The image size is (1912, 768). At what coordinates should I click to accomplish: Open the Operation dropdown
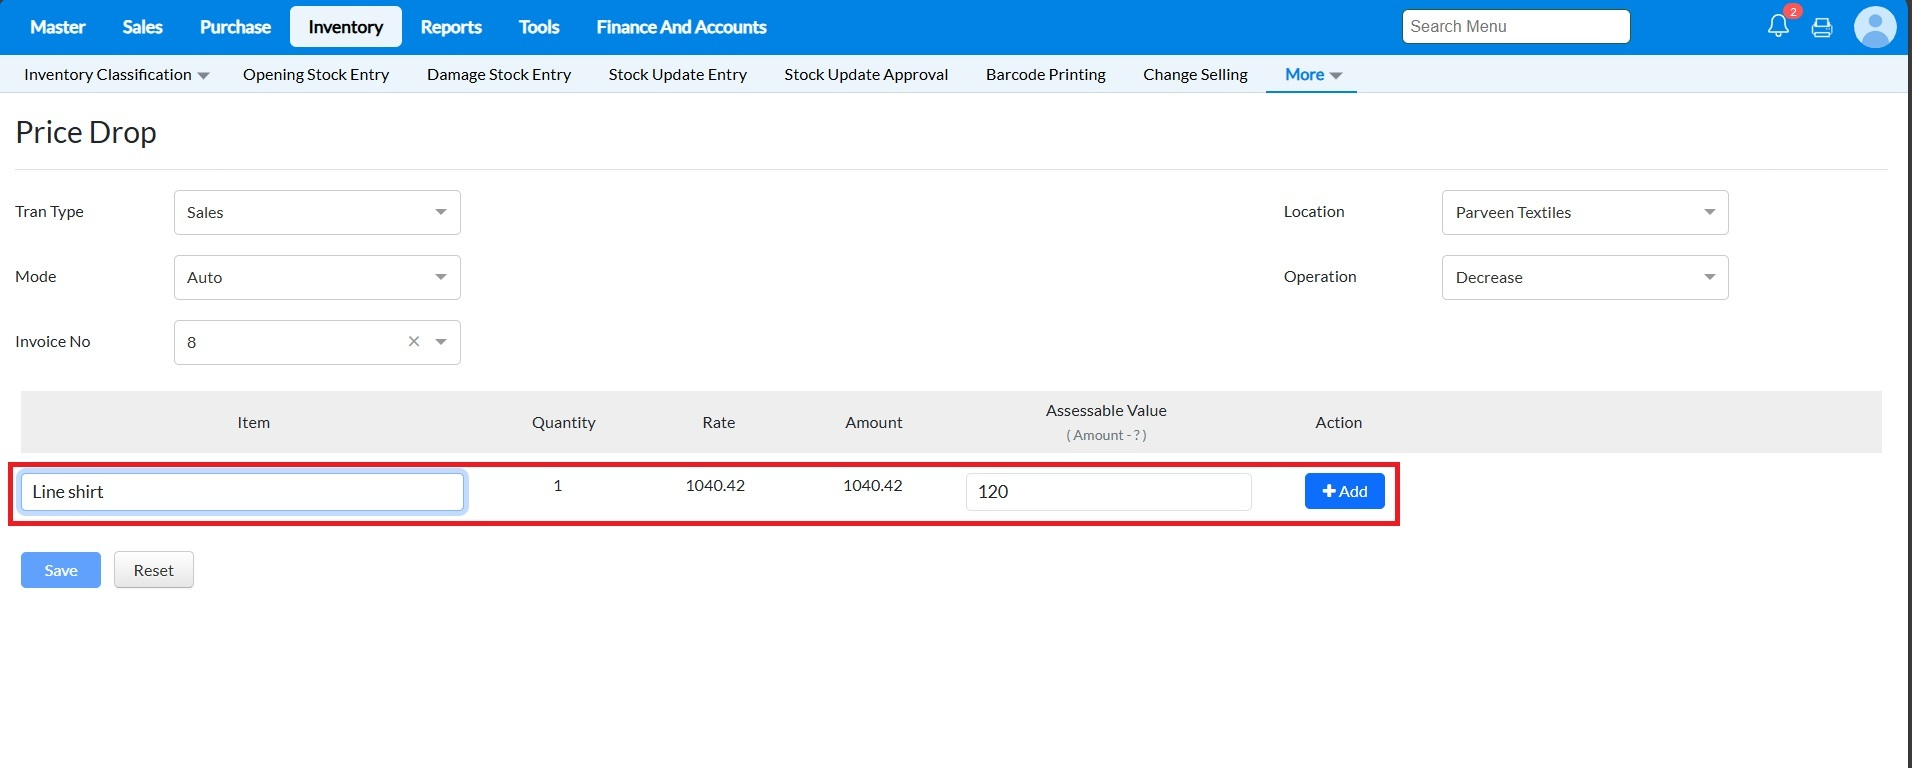(1584, 278)
